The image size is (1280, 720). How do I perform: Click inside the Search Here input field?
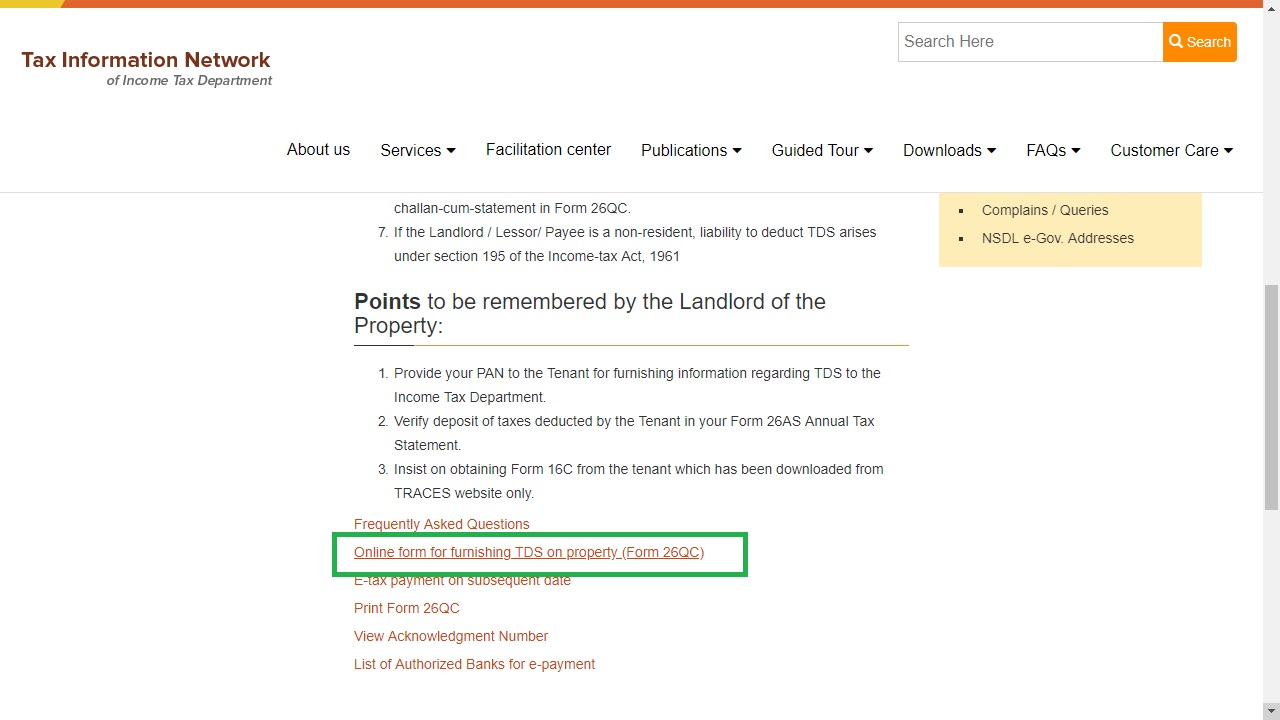click(x=1029, y=41)
